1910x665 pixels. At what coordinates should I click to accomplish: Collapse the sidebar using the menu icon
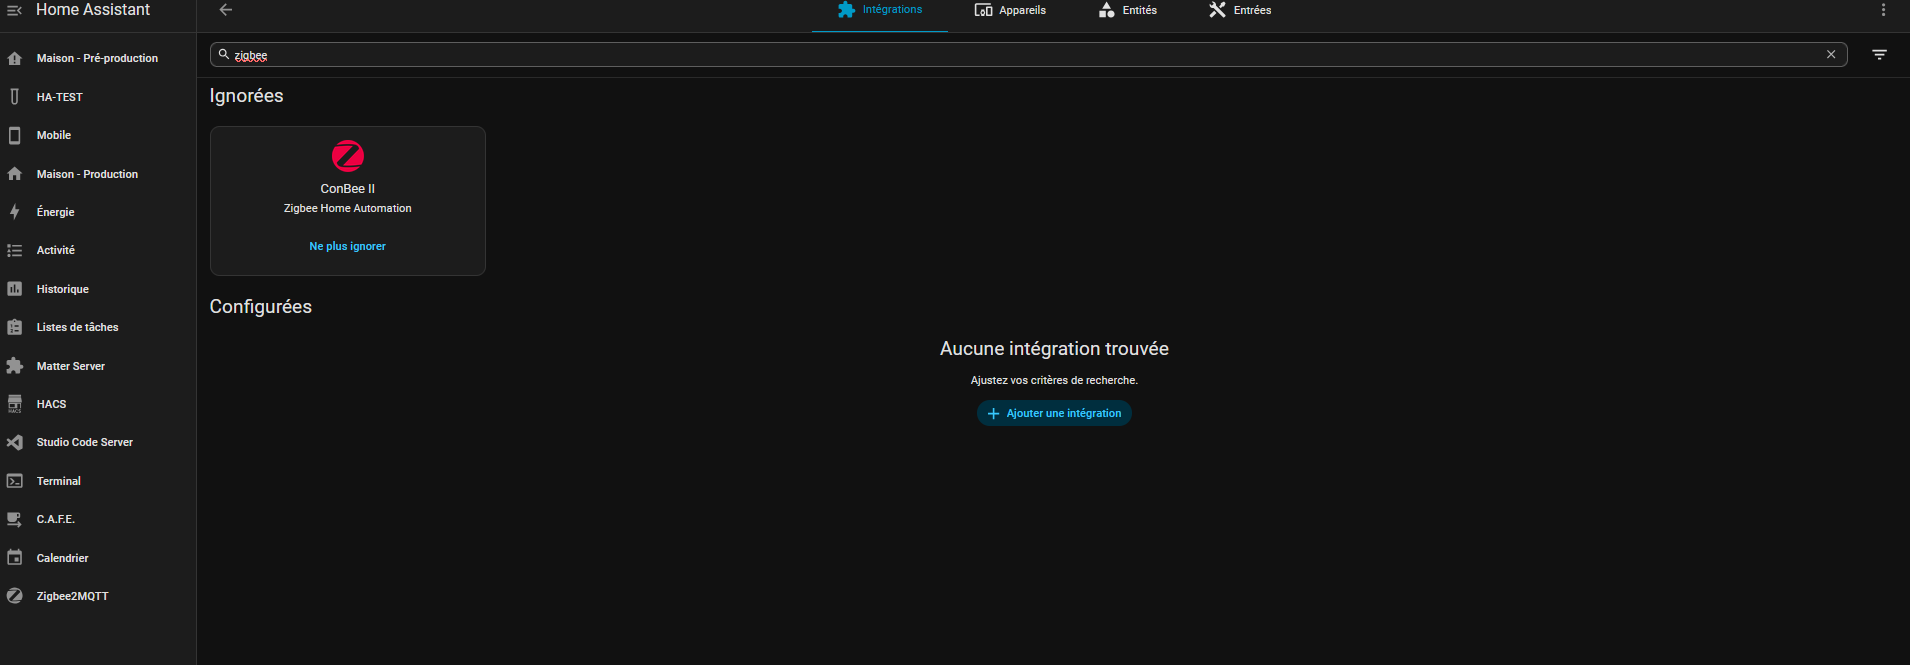tap(14, 10)
